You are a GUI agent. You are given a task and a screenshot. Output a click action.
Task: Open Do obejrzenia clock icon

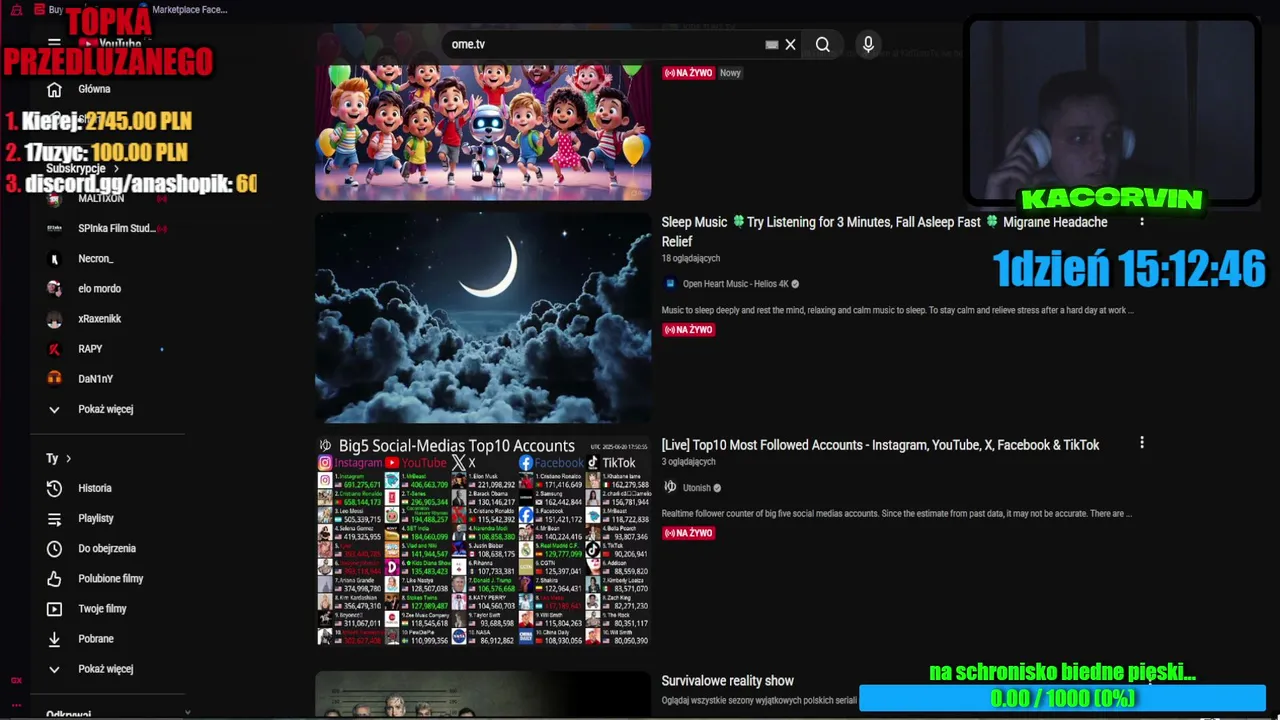tap(54, 548)
